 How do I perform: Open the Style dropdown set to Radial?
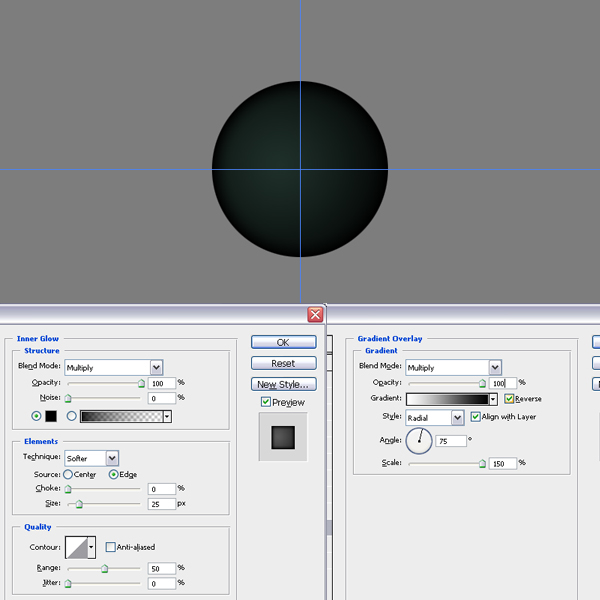(435, 417)
